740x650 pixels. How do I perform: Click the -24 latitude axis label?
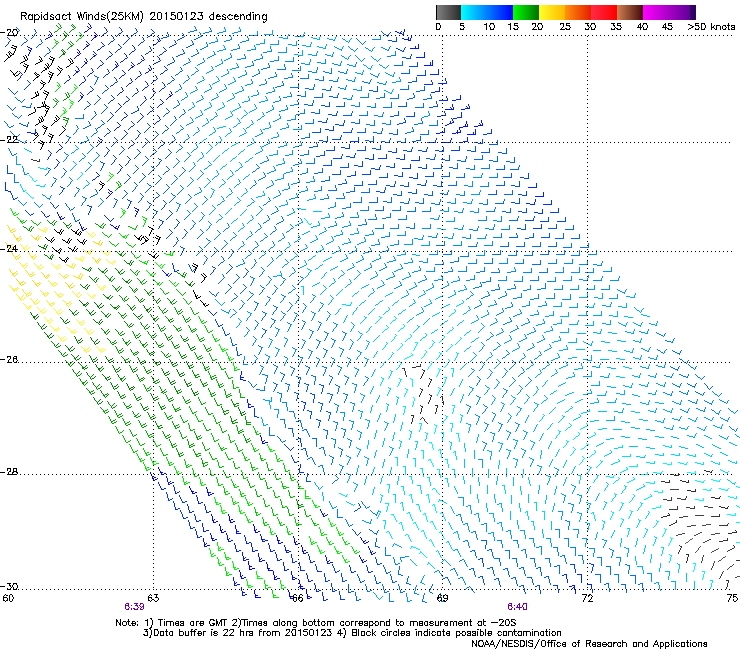click(10, 248)
